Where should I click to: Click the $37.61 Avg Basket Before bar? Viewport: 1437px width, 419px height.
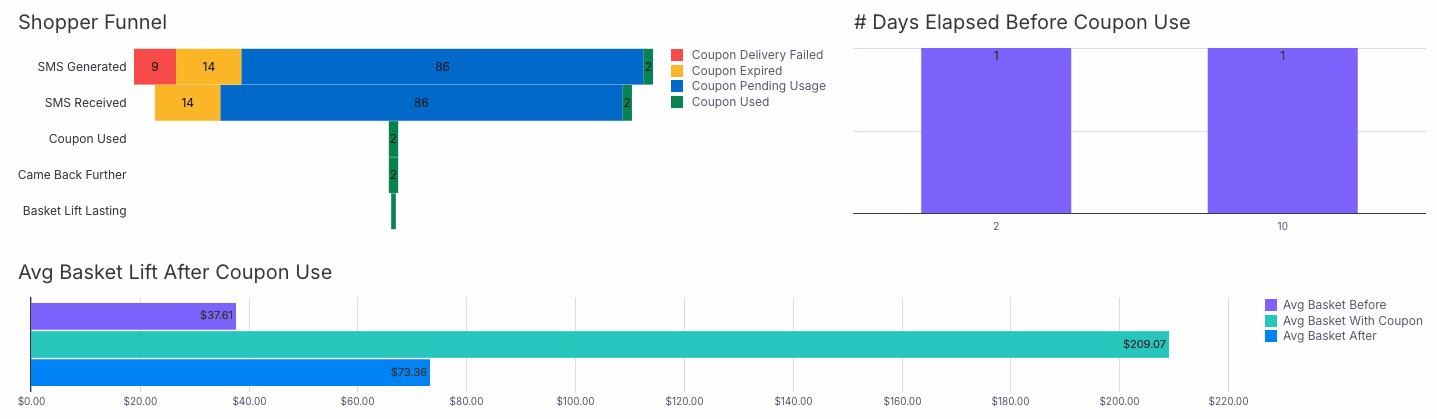pos(134,316)
